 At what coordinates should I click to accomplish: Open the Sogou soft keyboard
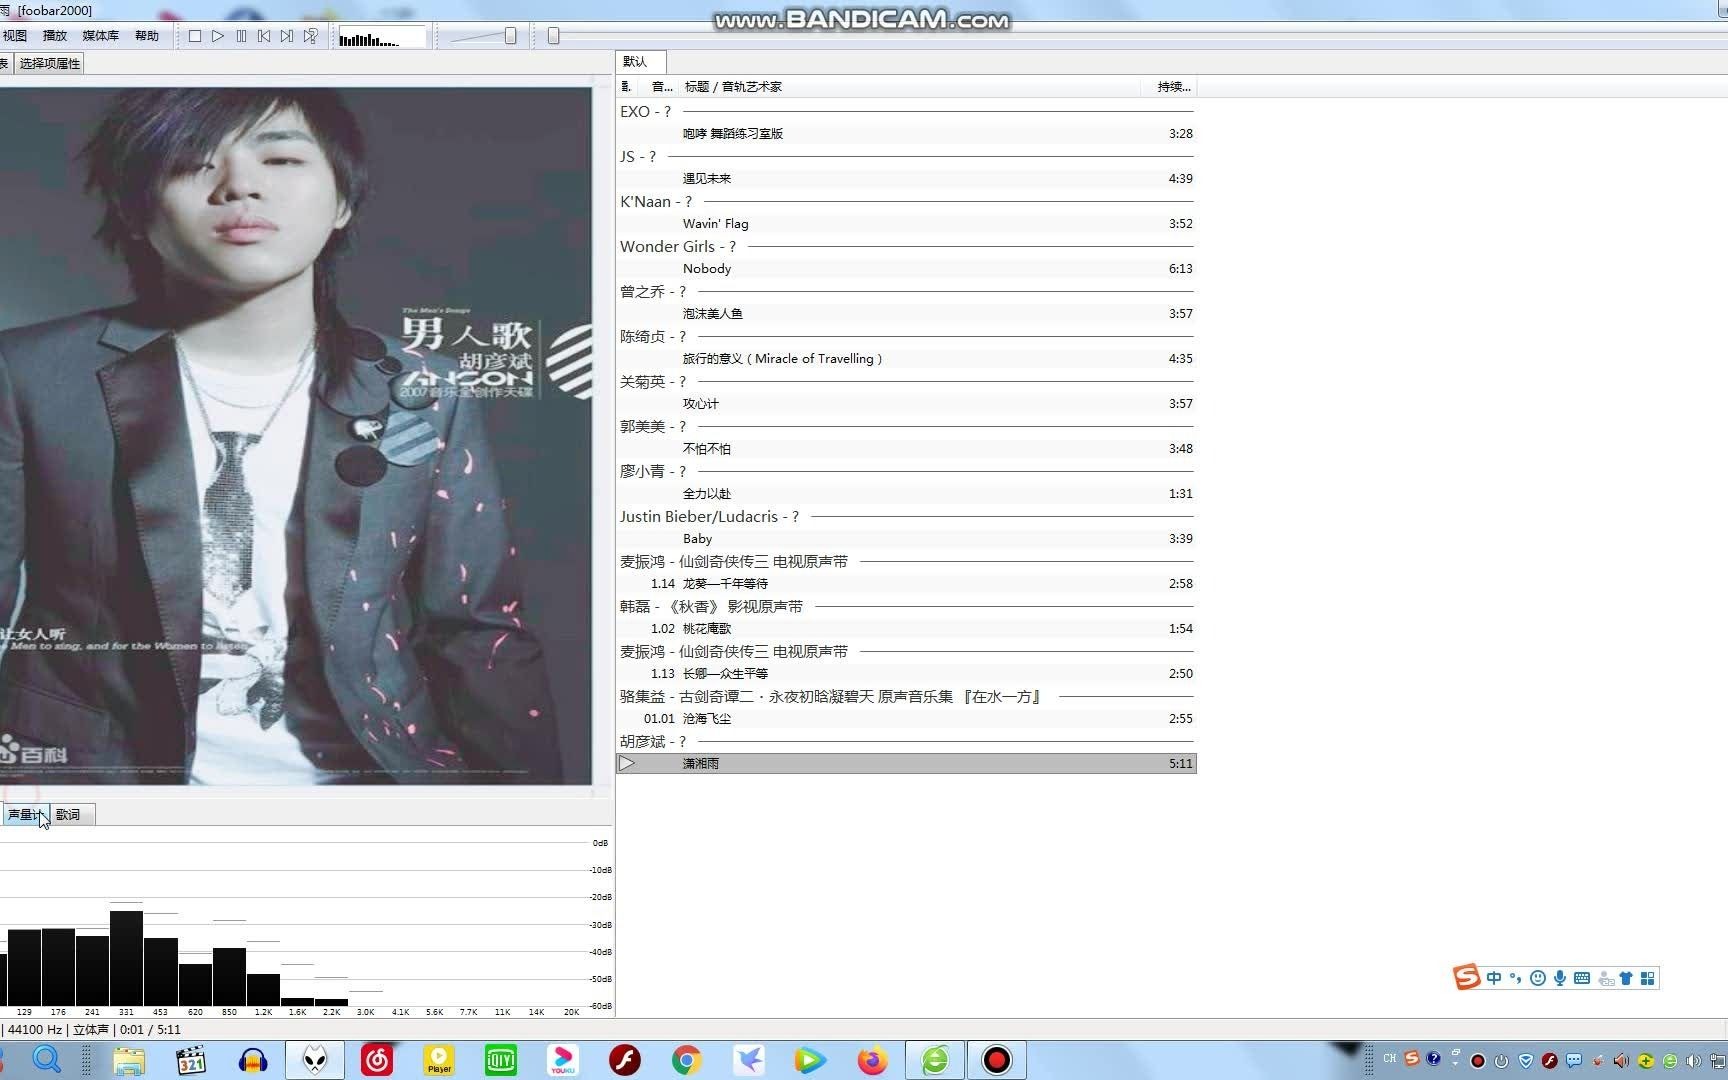1582,978
